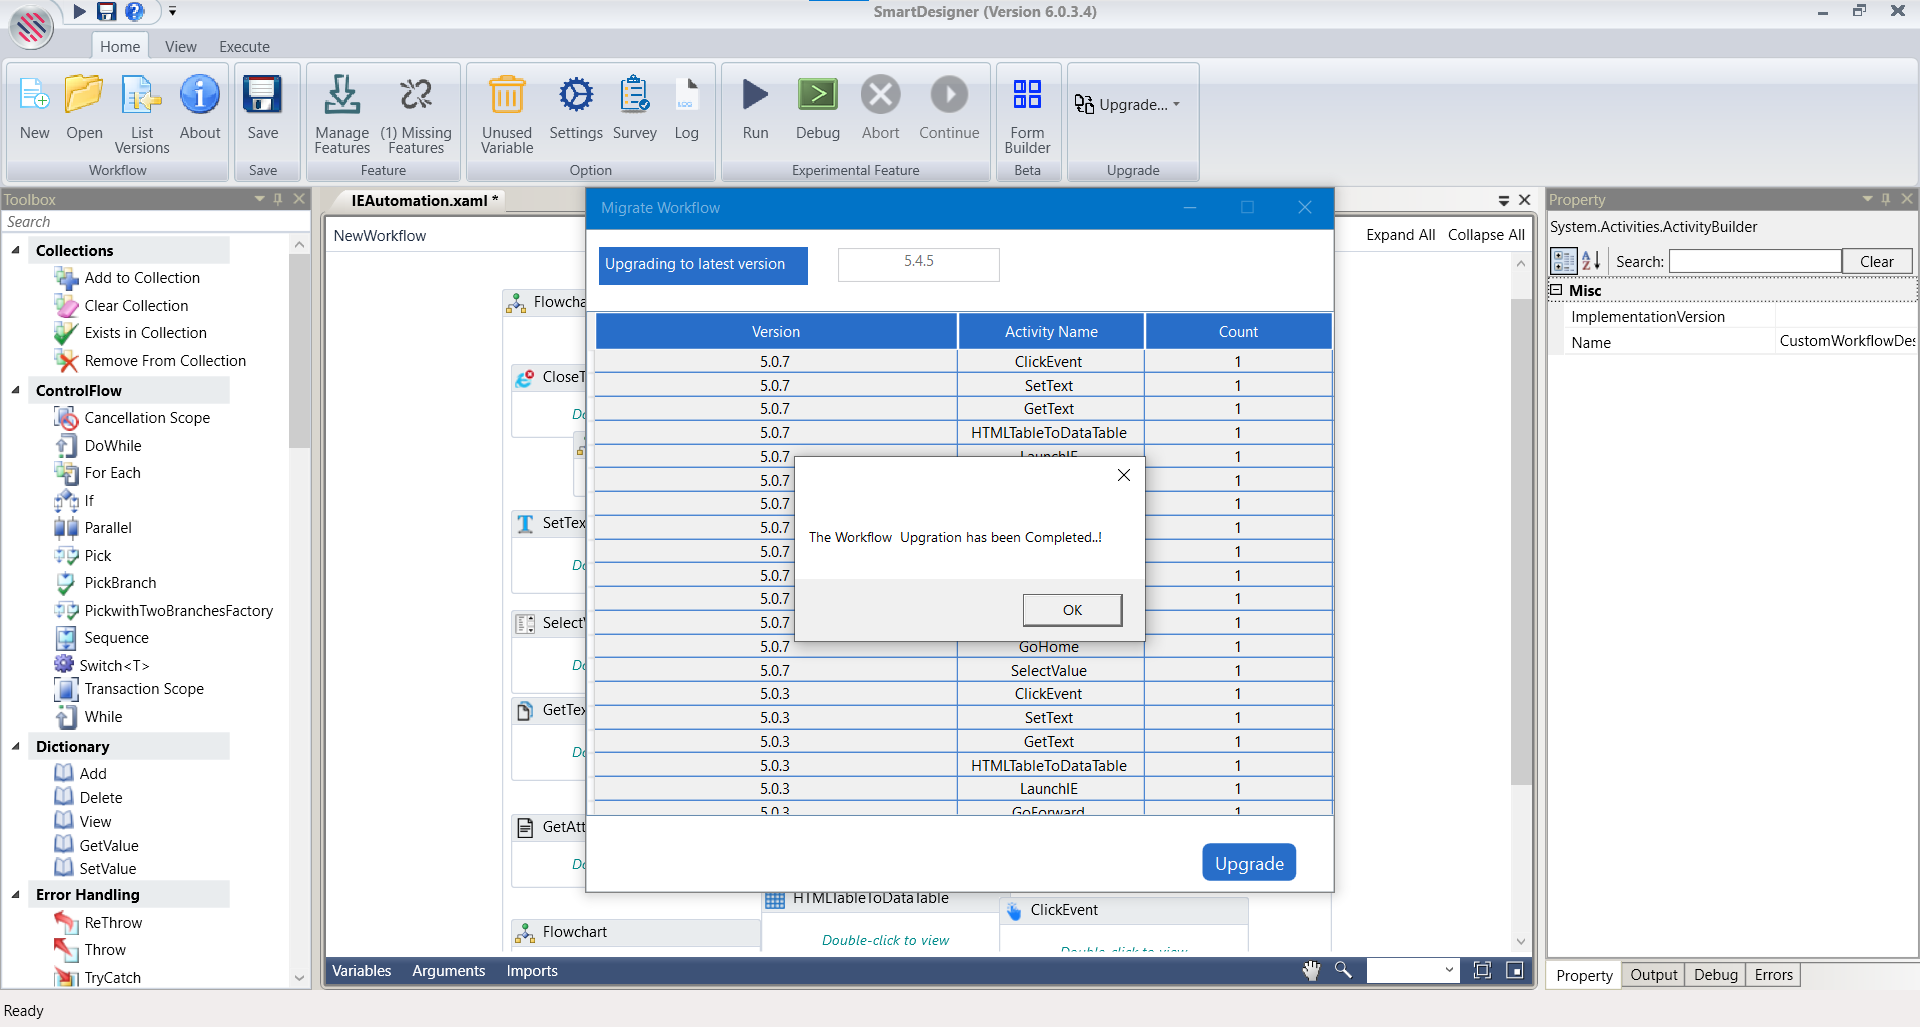This screenshot has width=1920, height=1027.
Task: Open the Upgrade dropdown in ribbon
Action: pyautogui.click(x=1128, y=104)
